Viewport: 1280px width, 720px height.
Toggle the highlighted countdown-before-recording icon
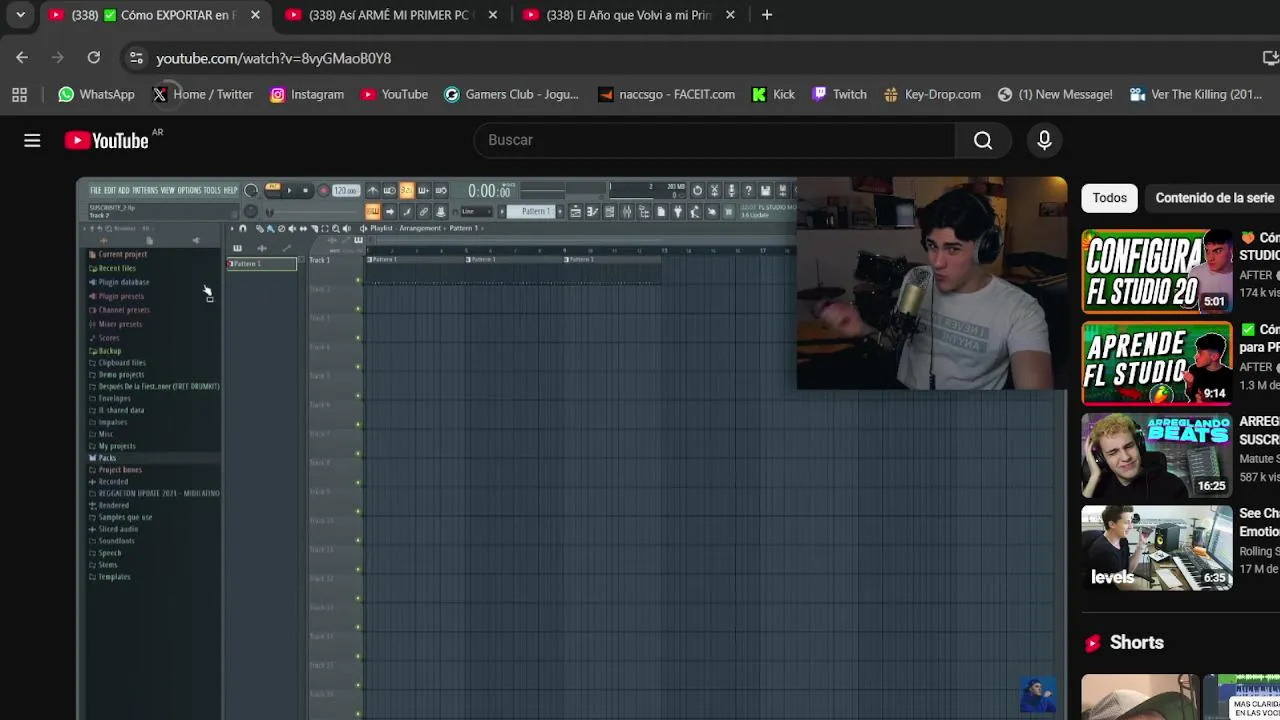pyautogui.click(x=406, y=190)
